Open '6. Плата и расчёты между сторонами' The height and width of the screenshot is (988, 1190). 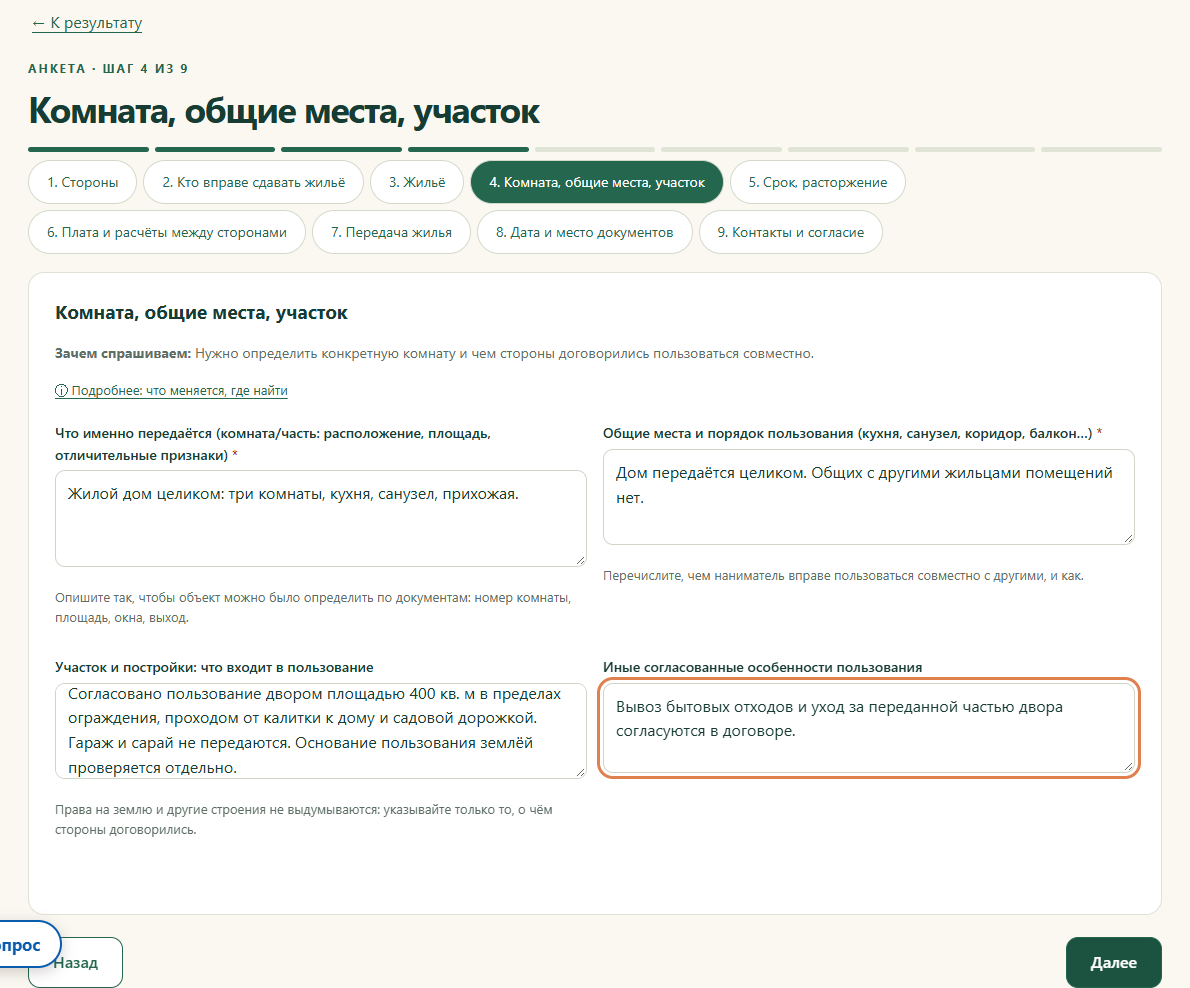167,232
